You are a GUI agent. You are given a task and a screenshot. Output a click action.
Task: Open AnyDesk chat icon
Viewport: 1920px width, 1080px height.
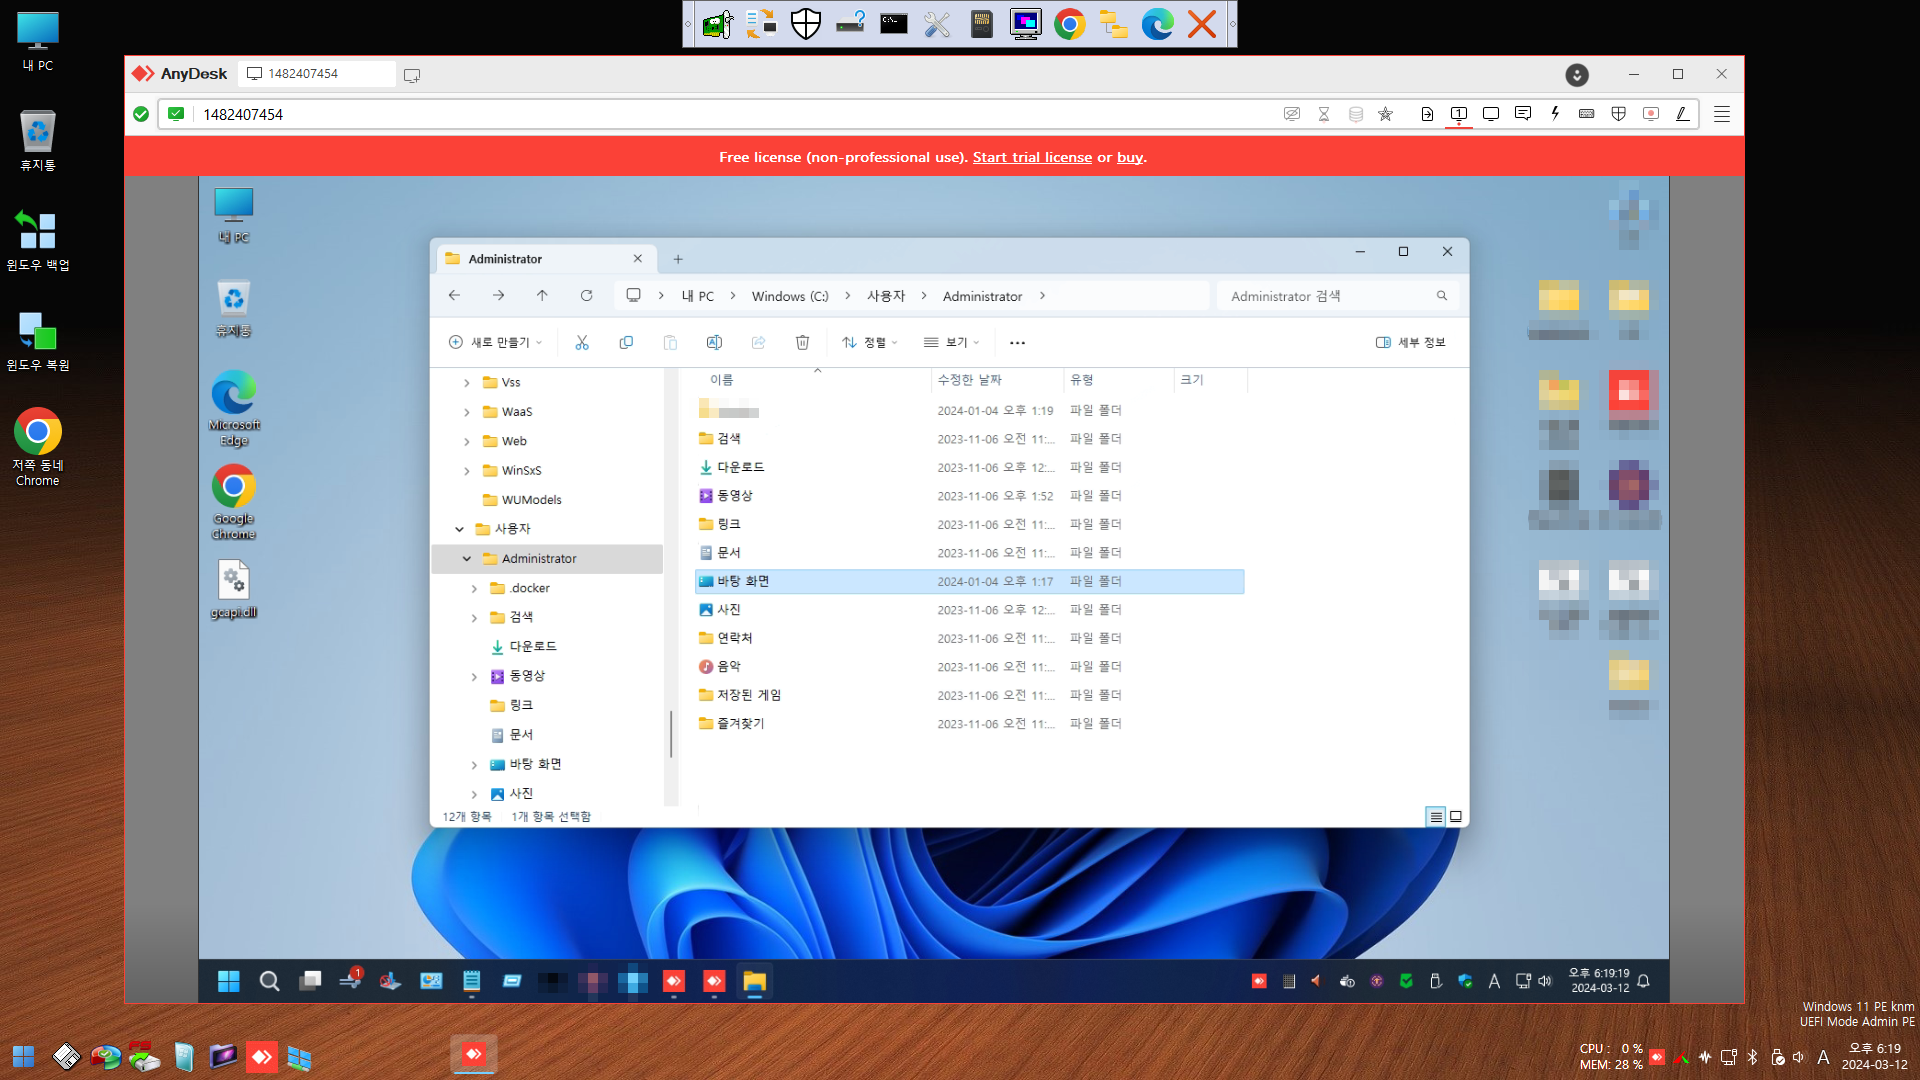coord(1523,114)
